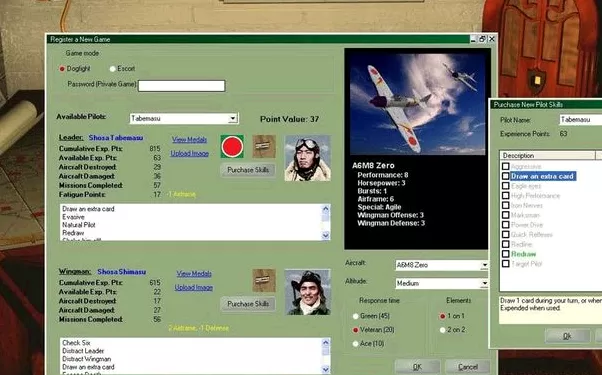The image size is (602, 375).
Task: Check the Eagle eyes skill checkbox
Action: pyautogui.click(x=506, y=186)
